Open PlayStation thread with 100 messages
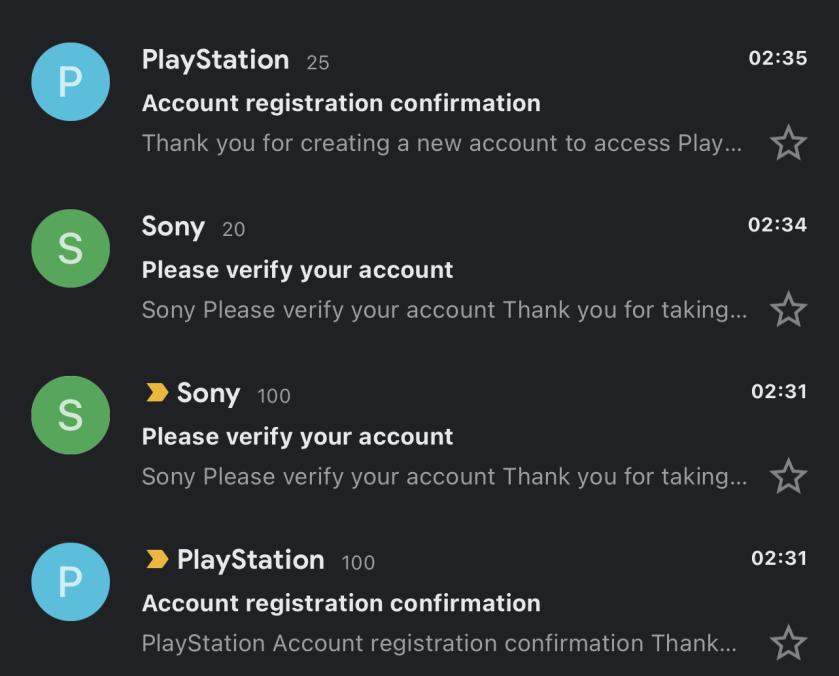Image resolution: width=839 pixels, height=676 pixels. (x=420, y=601)
